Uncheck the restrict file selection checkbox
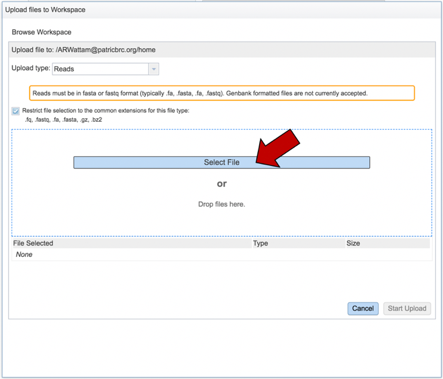Viewport: 443px width, 379px height. (x=16, y=111)
